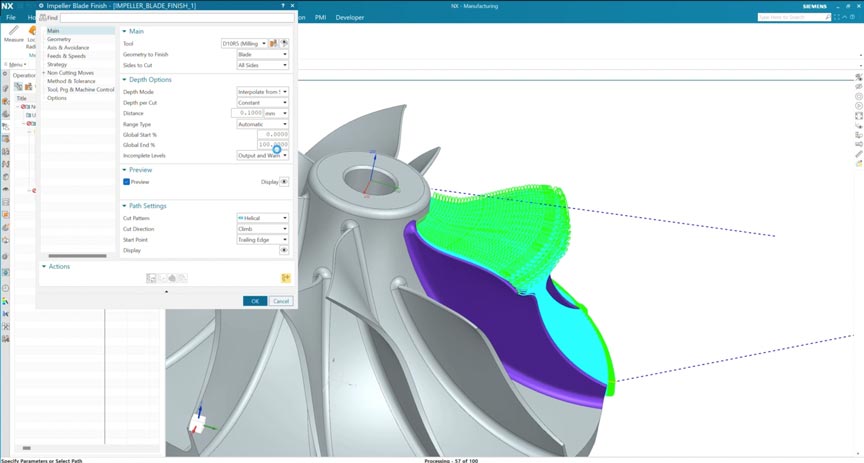This screenshot has height=463, width=864.
Task: Click the gear icon atop left resource bar
Action: 6,74
